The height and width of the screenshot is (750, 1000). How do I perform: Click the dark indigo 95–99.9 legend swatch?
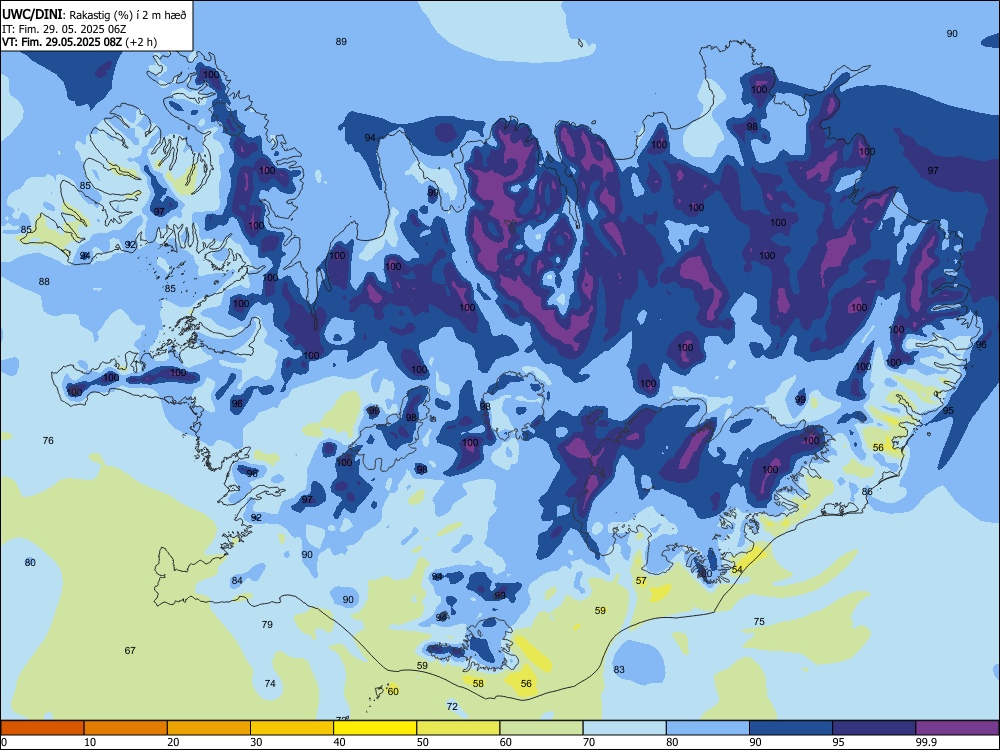pos(874,728)
